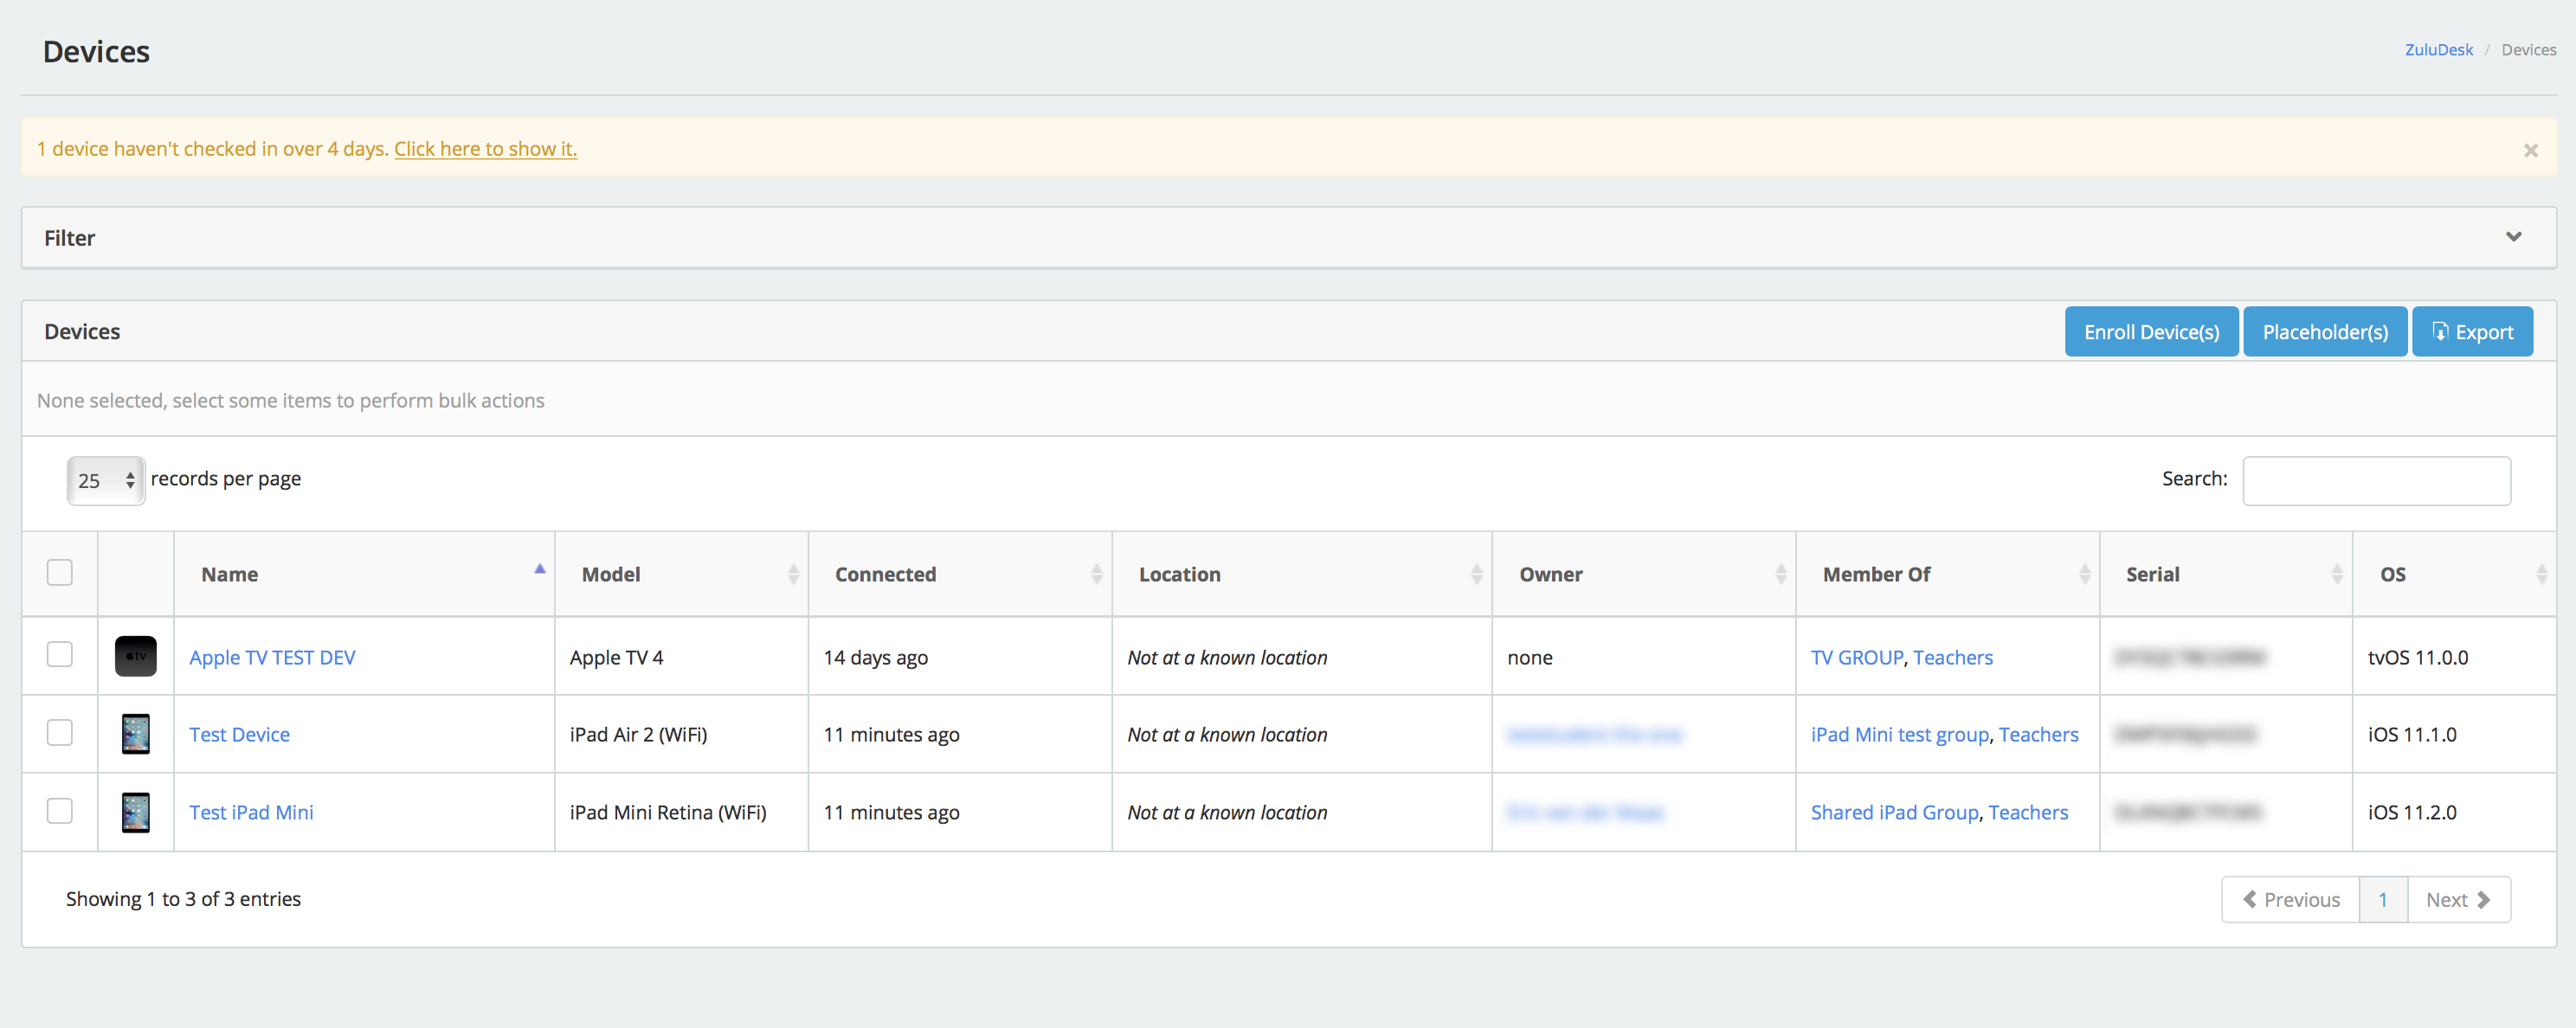
Task: Click the Connected column sort arrows
Action: 1096,574
